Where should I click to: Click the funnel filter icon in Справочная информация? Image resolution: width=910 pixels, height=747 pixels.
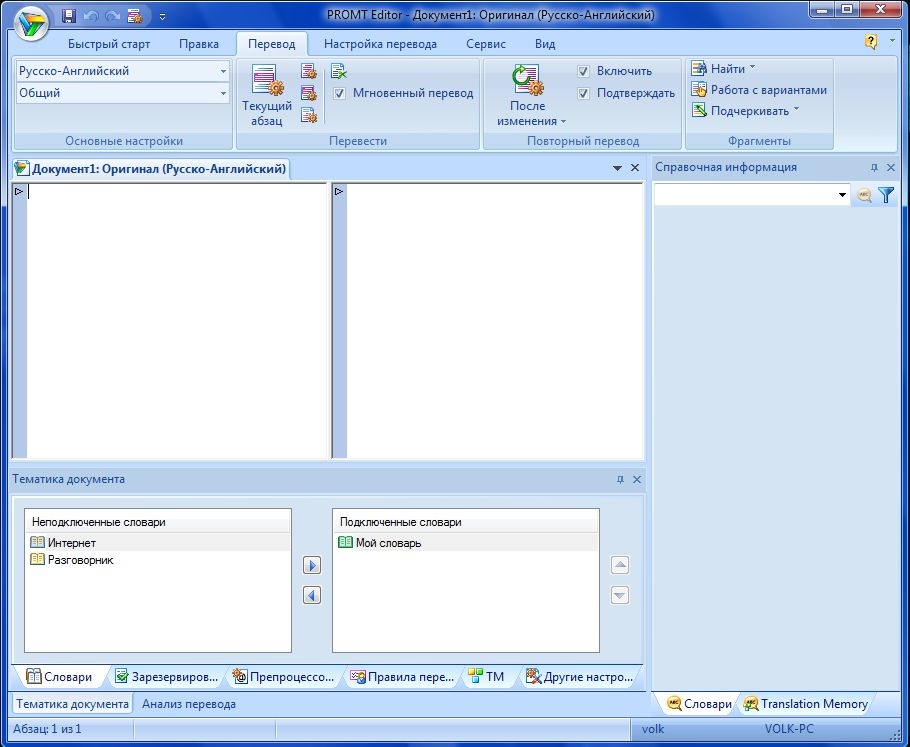886,195
